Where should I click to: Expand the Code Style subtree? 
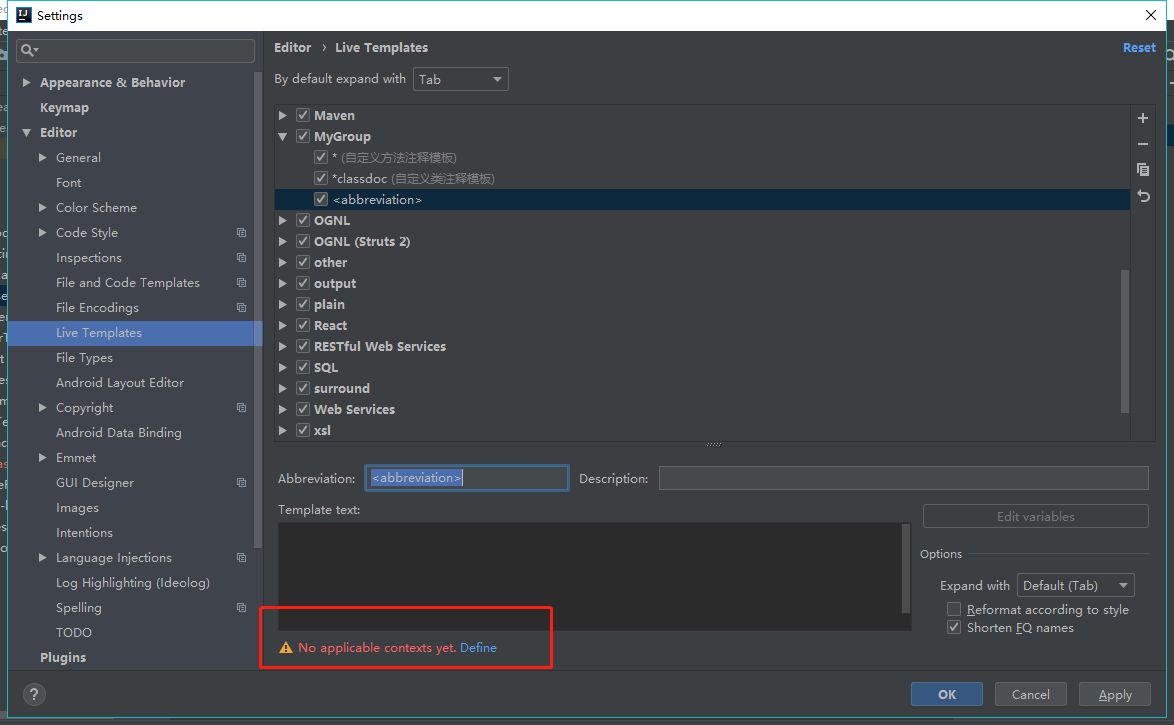[x=43, y=233]
